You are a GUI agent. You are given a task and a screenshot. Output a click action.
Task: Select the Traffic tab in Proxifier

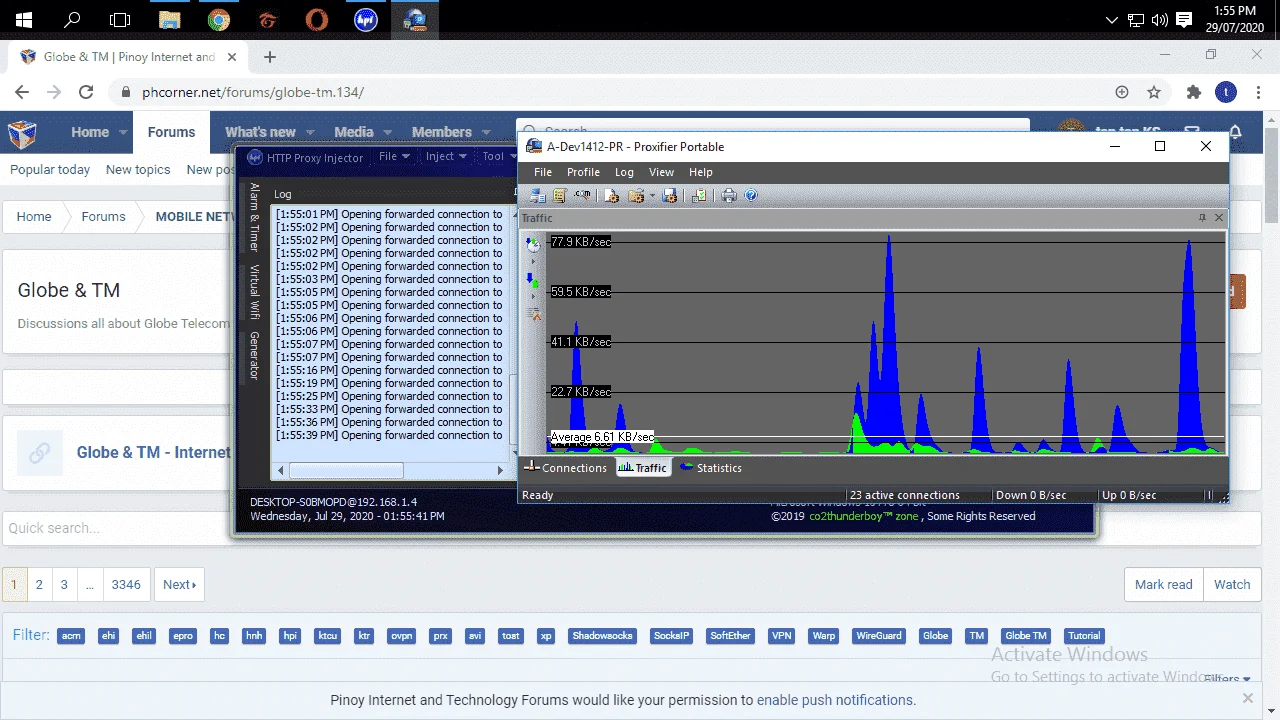[x=642, y=468]
